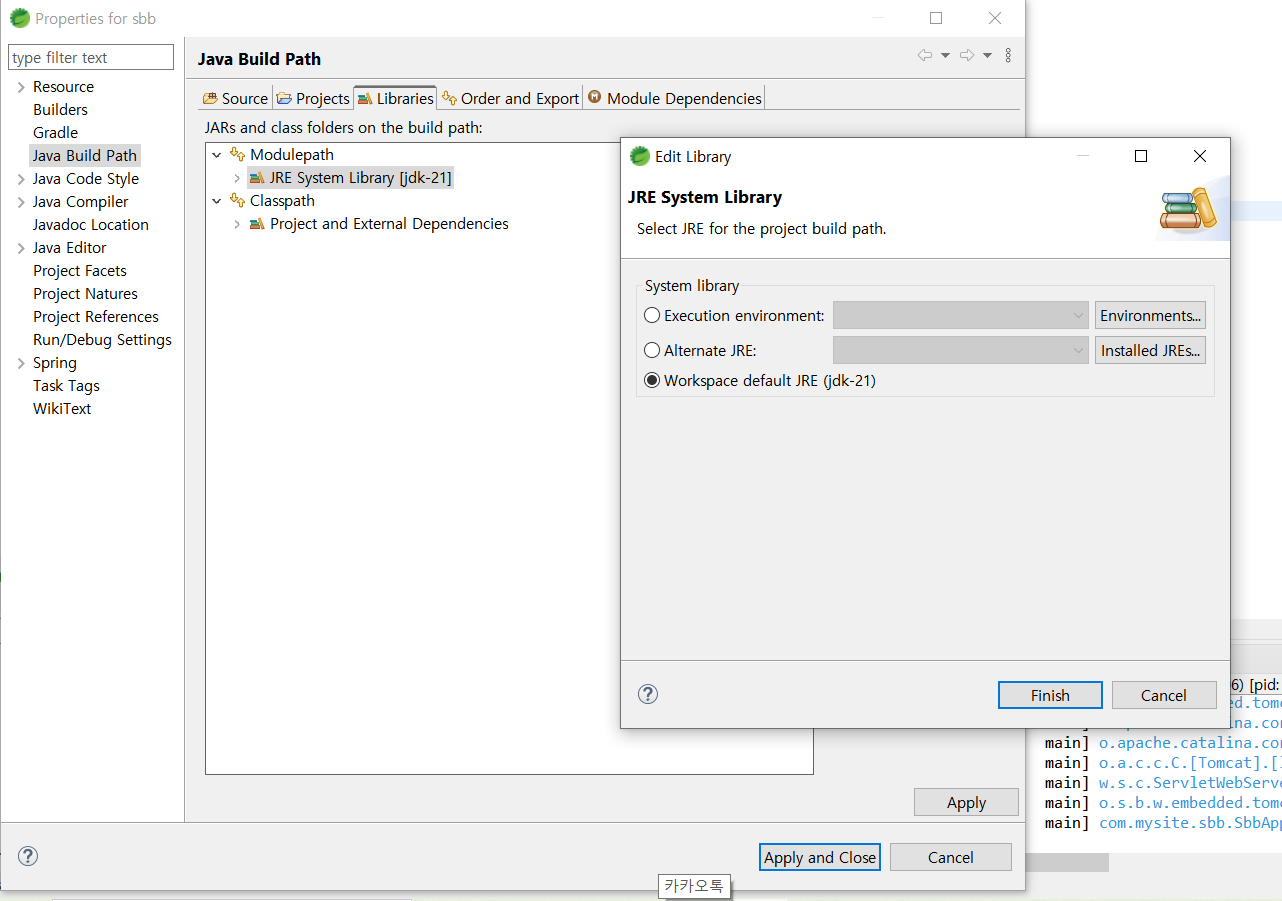Click the Environments... button
Viewport: 1282px width, 901px height.
[x=1150, y=315]
